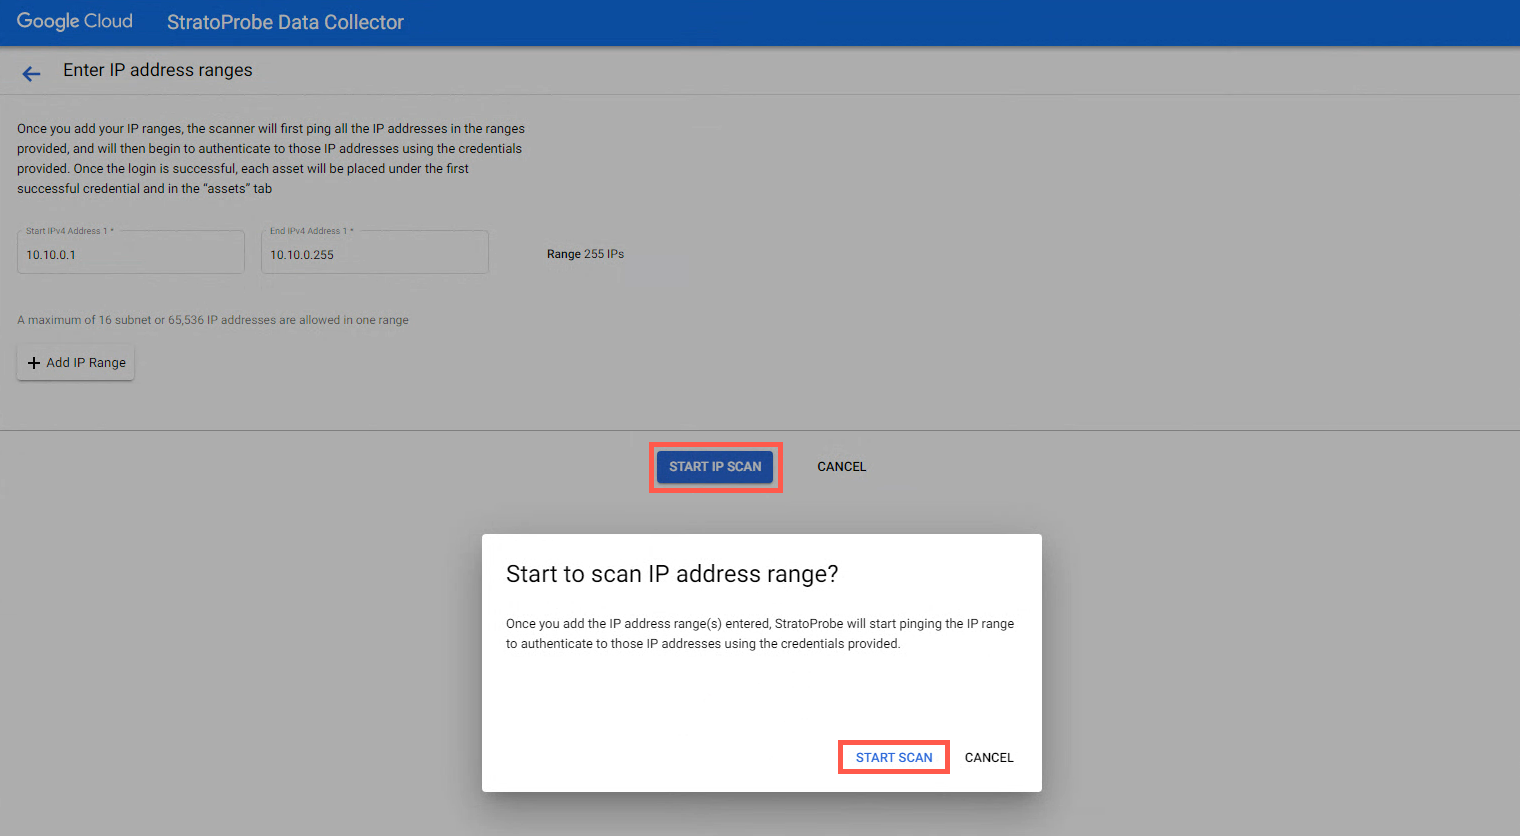Click the paragraph about scanner pinging IP addresses

(x=271, y=158)
